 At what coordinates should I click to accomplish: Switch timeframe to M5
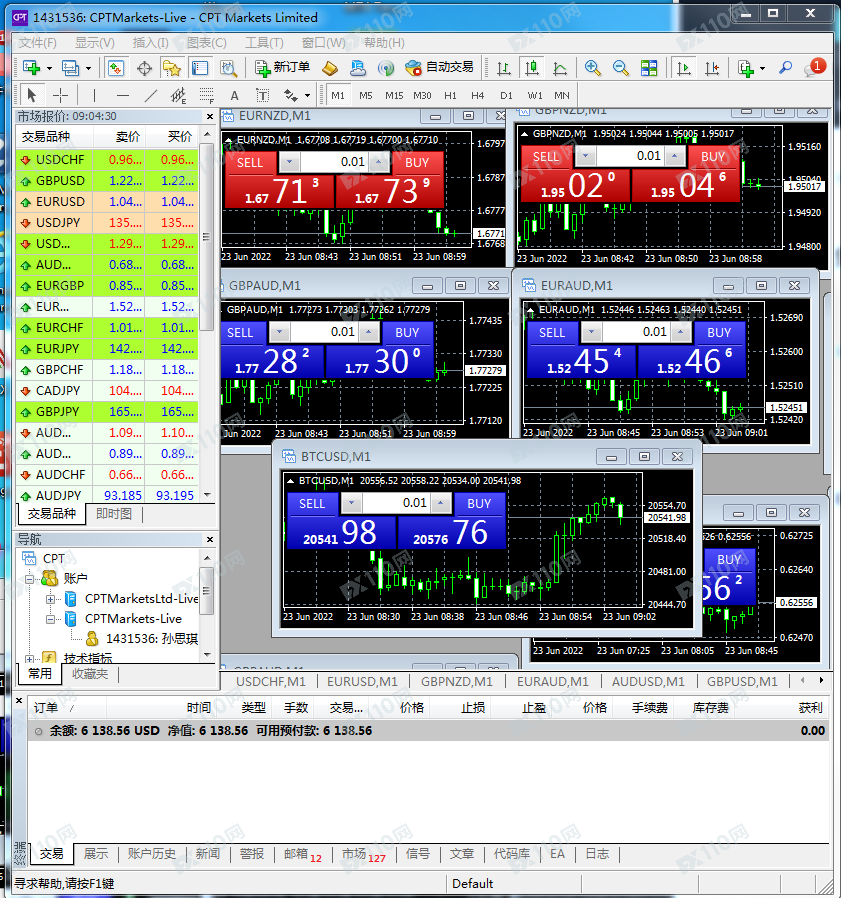coord(366,96)
